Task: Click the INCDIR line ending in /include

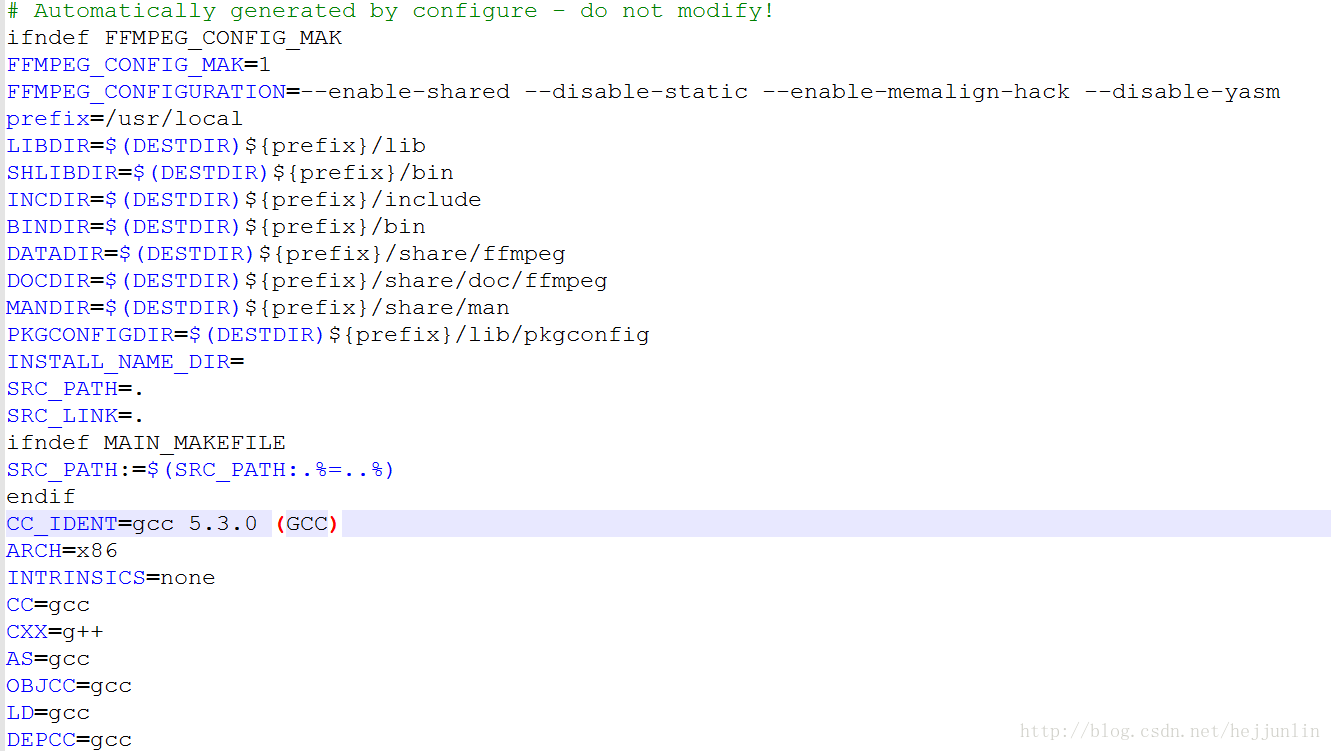Action: 244,200
